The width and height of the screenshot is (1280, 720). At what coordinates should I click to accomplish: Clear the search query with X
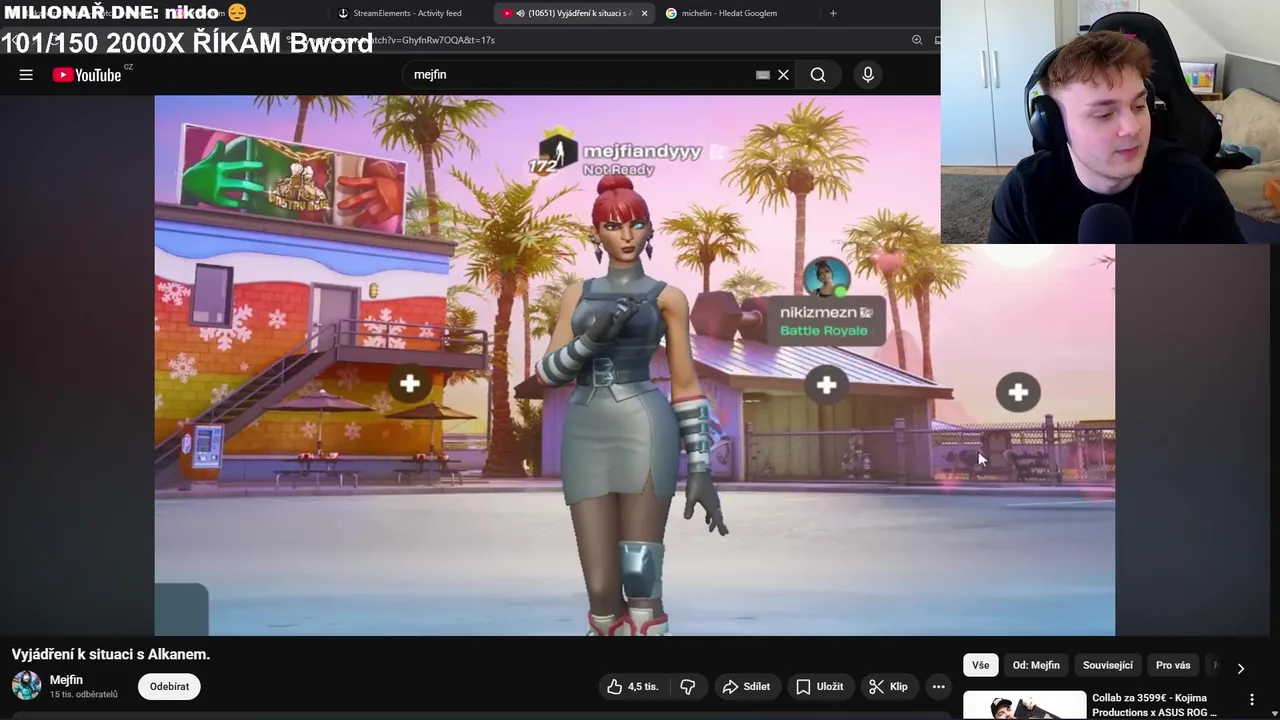[x=784, y=75]
